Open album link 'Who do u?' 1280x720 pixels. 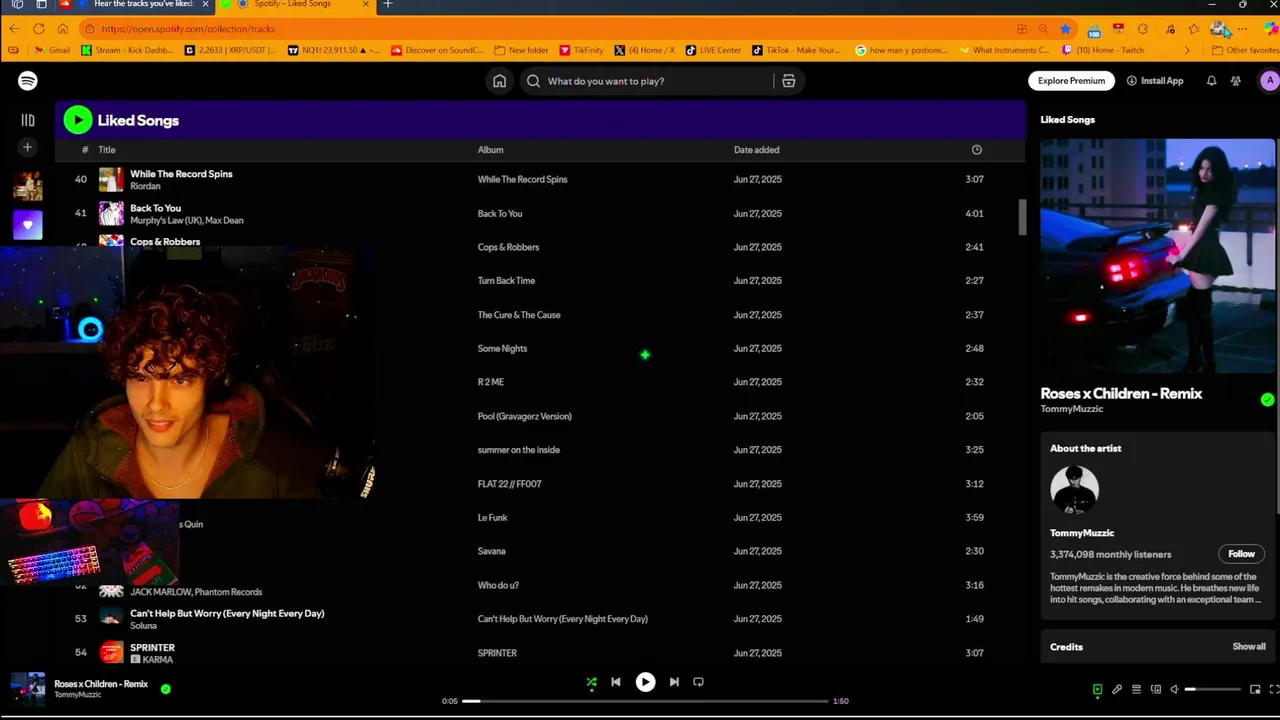[498, 586]
